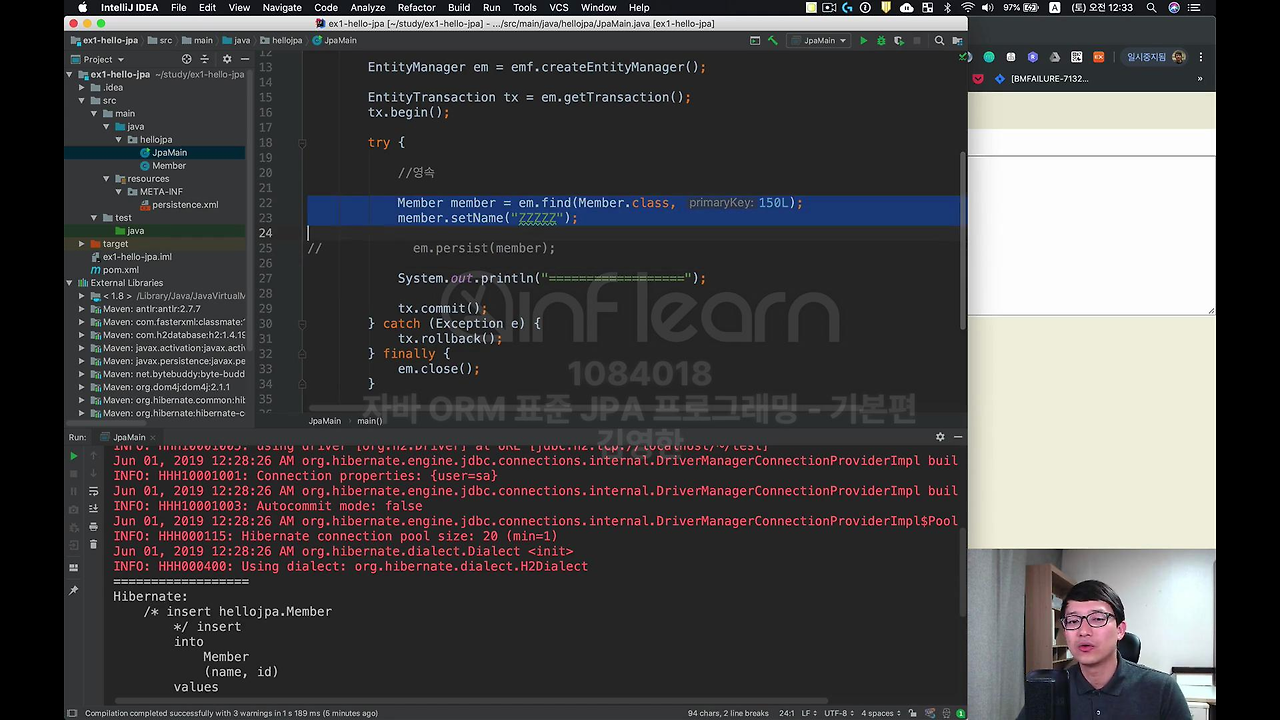Close the JpaMain Run tab
Screen dimensions: 1280x720
[x=152, y=437]
